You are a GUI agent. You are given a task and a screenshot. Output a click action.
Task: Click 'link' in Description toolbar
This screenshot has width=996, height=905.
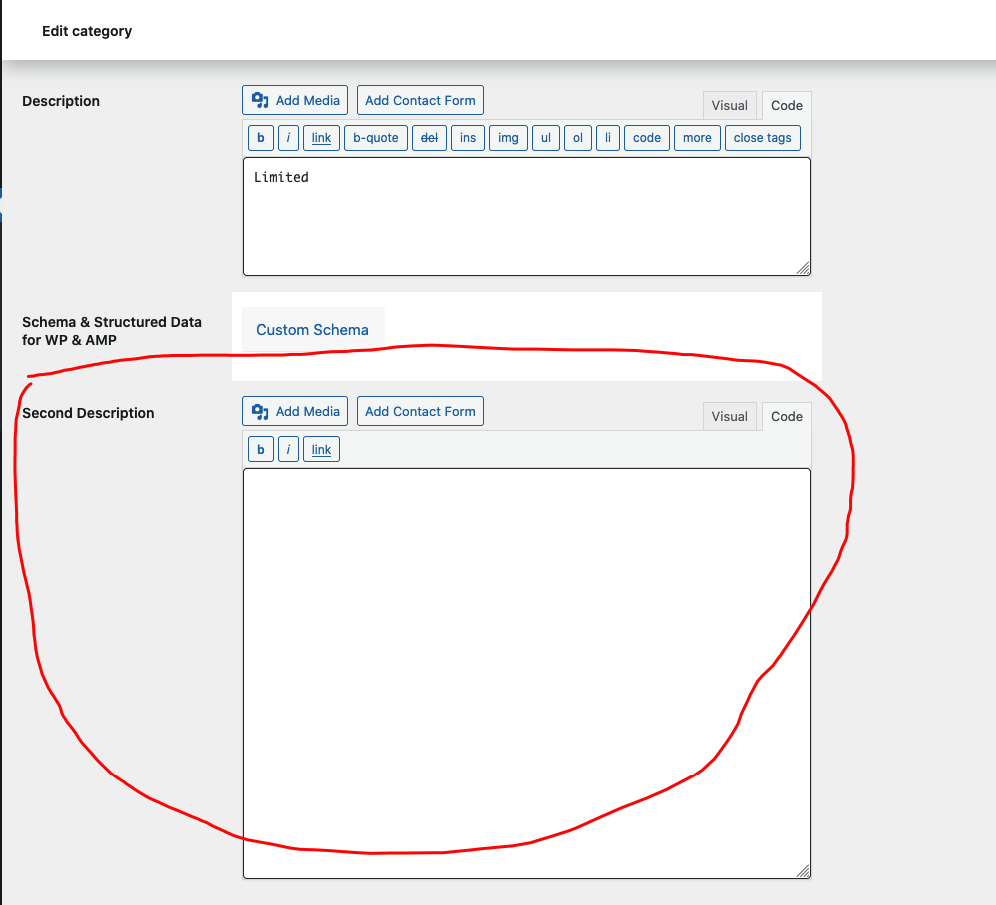coord(321,138)
